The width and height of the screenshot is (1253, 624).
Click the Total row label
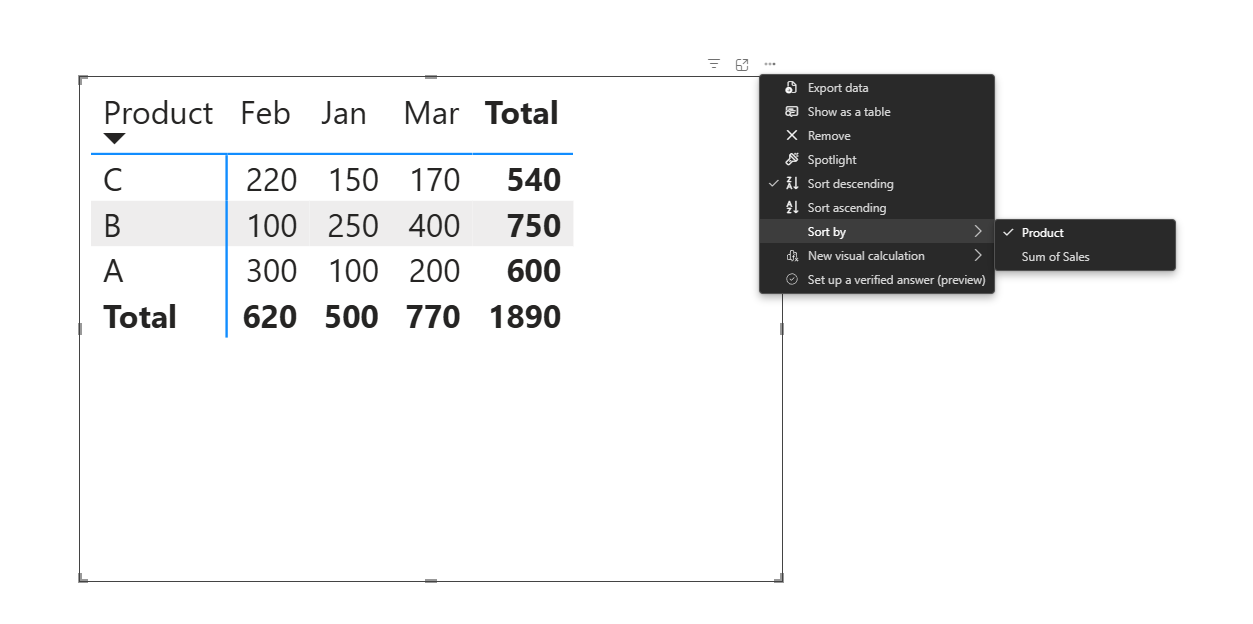click(140, 317)
